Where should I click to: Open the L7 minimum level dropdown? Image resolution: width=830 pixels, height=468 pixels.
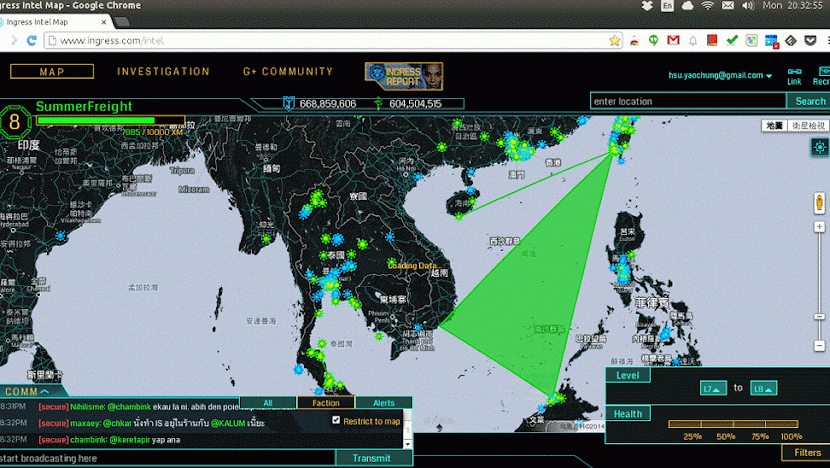713,389
